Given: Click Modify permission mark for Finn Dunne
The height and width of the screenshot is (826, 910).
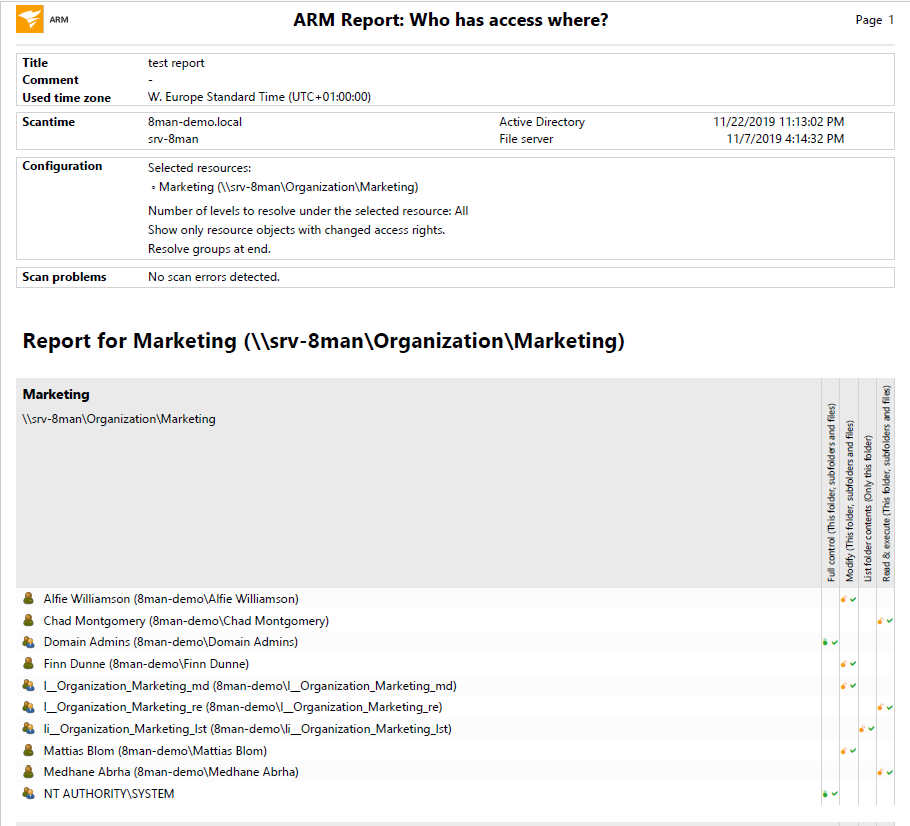Looking at the screenshot, I should coord(848,663).
